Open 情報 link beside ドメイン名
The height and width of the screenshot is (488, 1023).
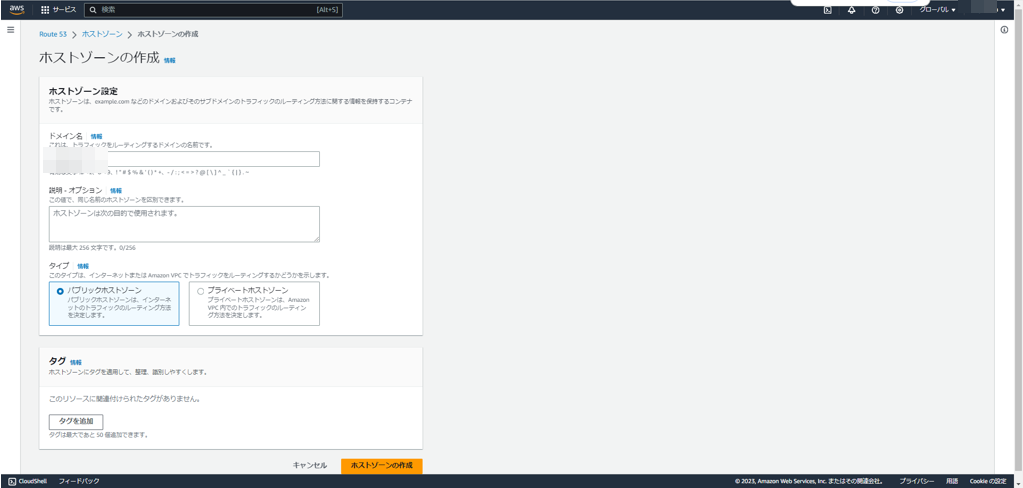tap(97, 136)
